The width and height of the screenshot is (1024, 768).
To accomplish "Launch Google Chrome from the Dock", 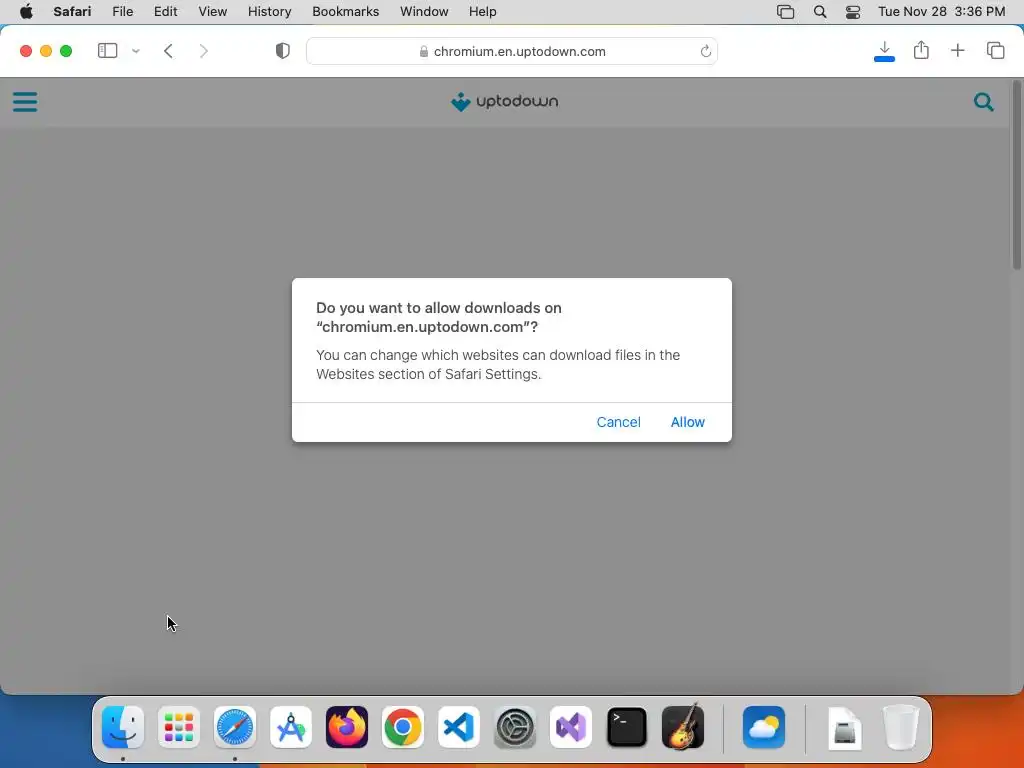I will pyautogui.click(x=403, y=727).
